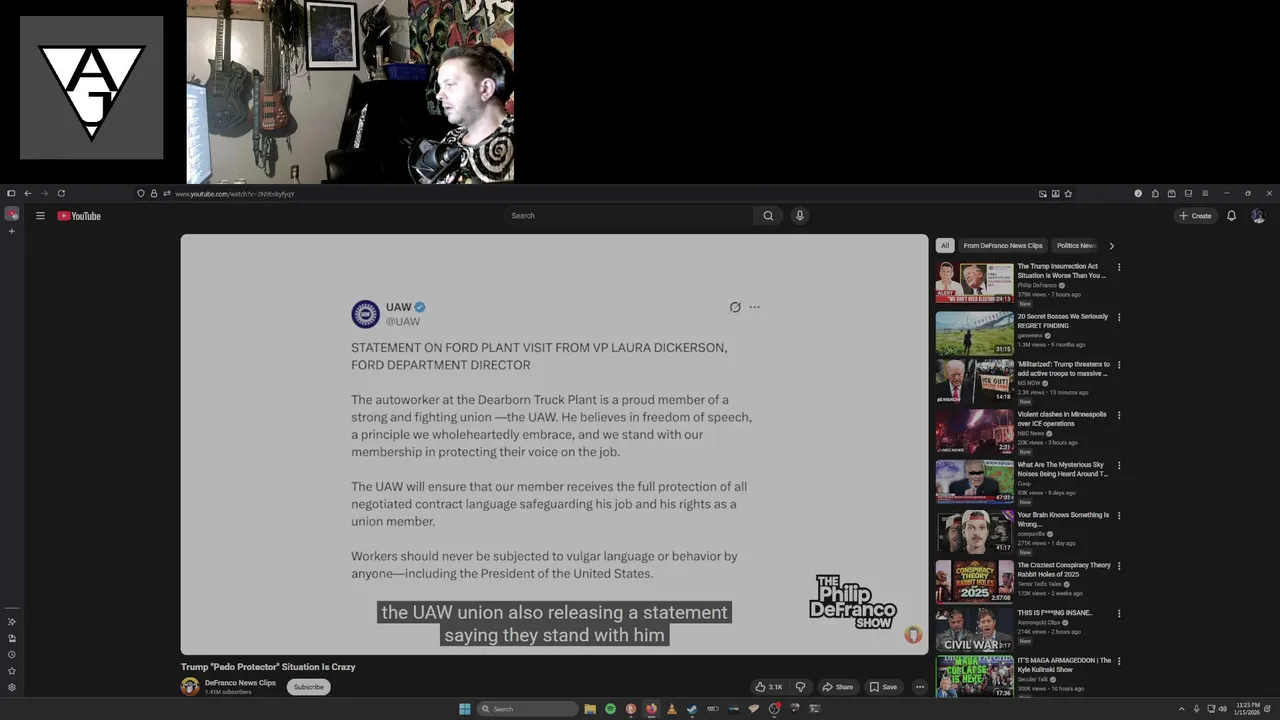
Task: Pause the playing video area
Action: 554,444
